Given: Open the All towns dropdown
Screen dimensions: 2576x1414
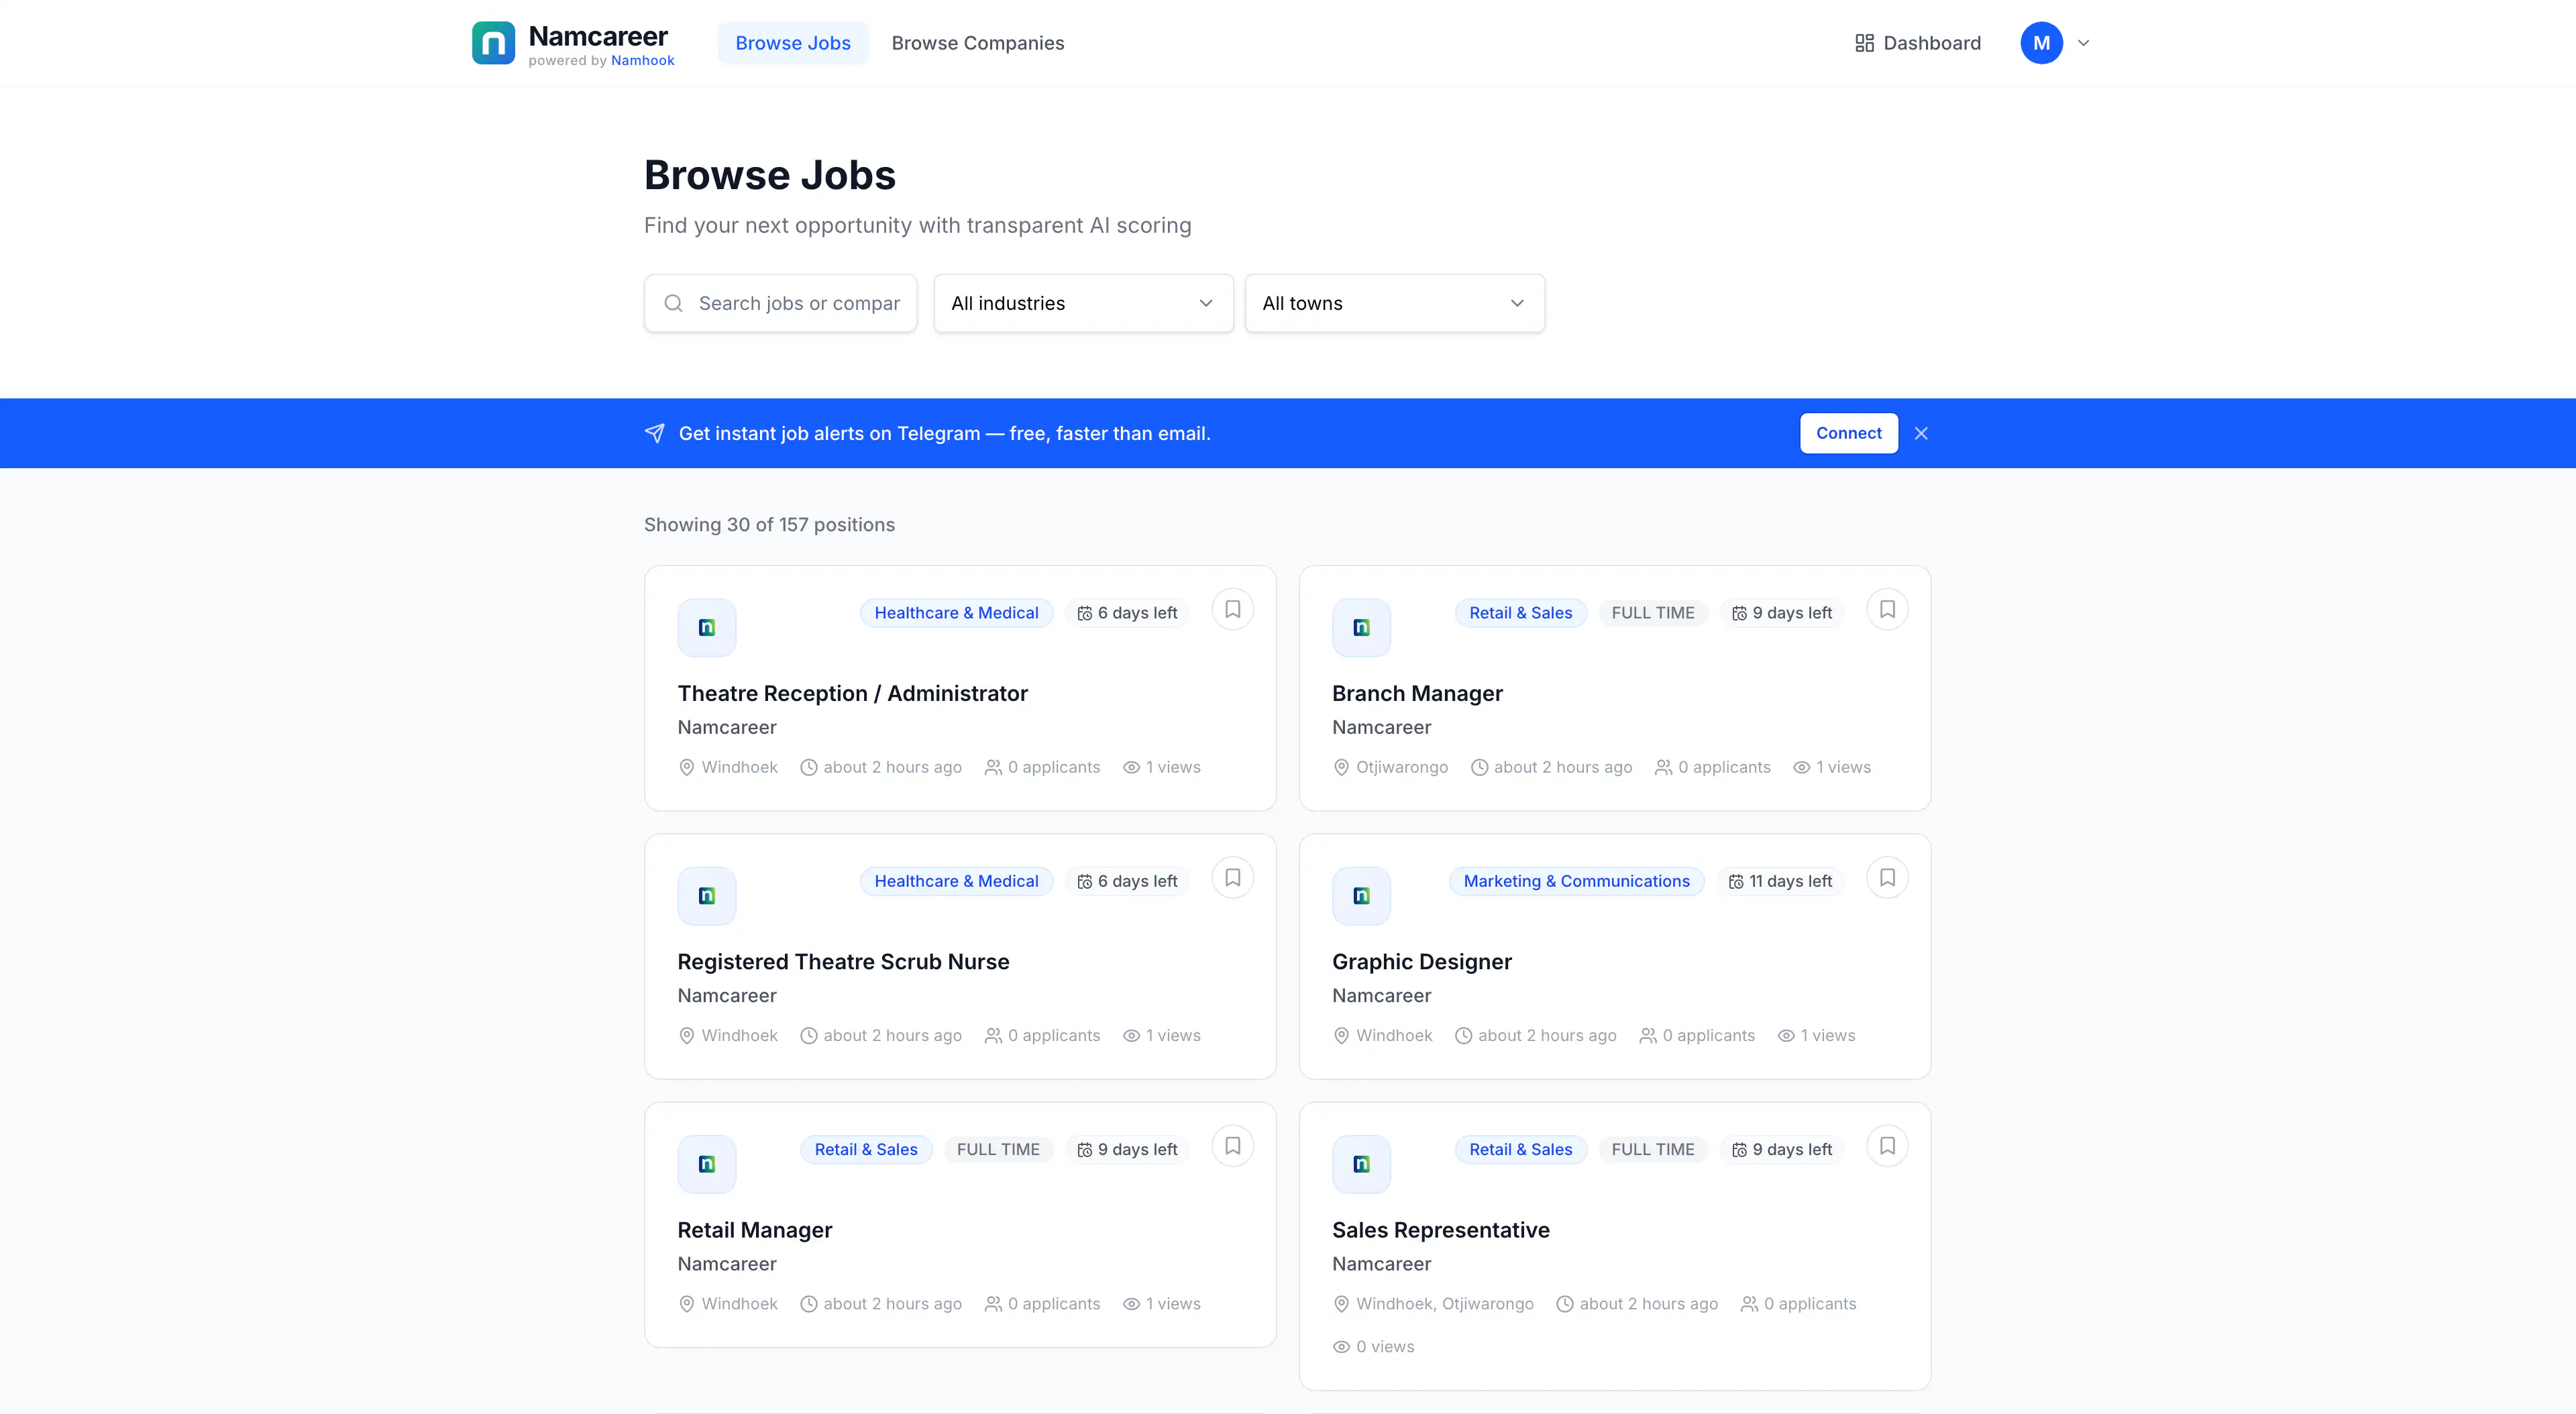Looking at the screenshot, I should 1394,303.
